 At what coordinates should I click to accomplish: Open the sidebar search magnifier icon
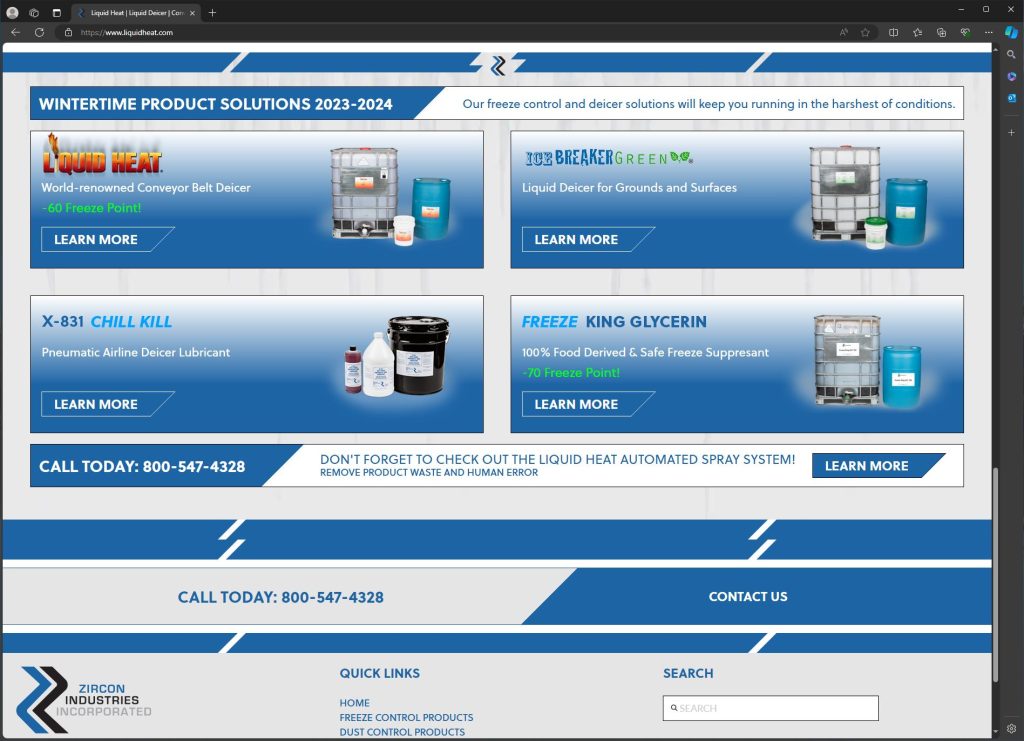1011,54
